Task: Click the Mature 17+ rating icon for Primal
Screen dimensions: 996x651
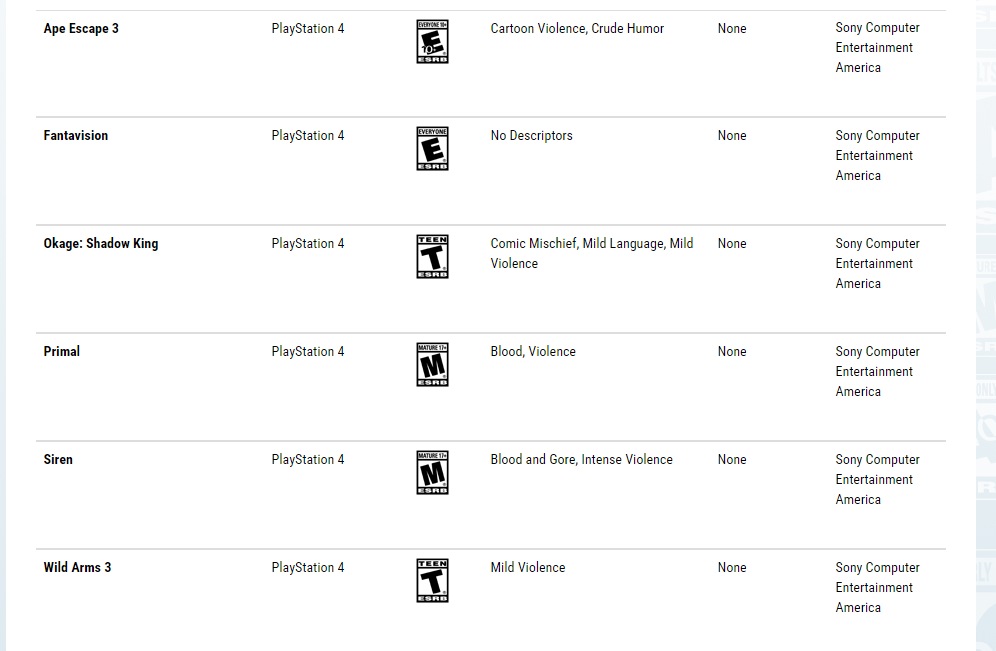Action: [432, 365]
